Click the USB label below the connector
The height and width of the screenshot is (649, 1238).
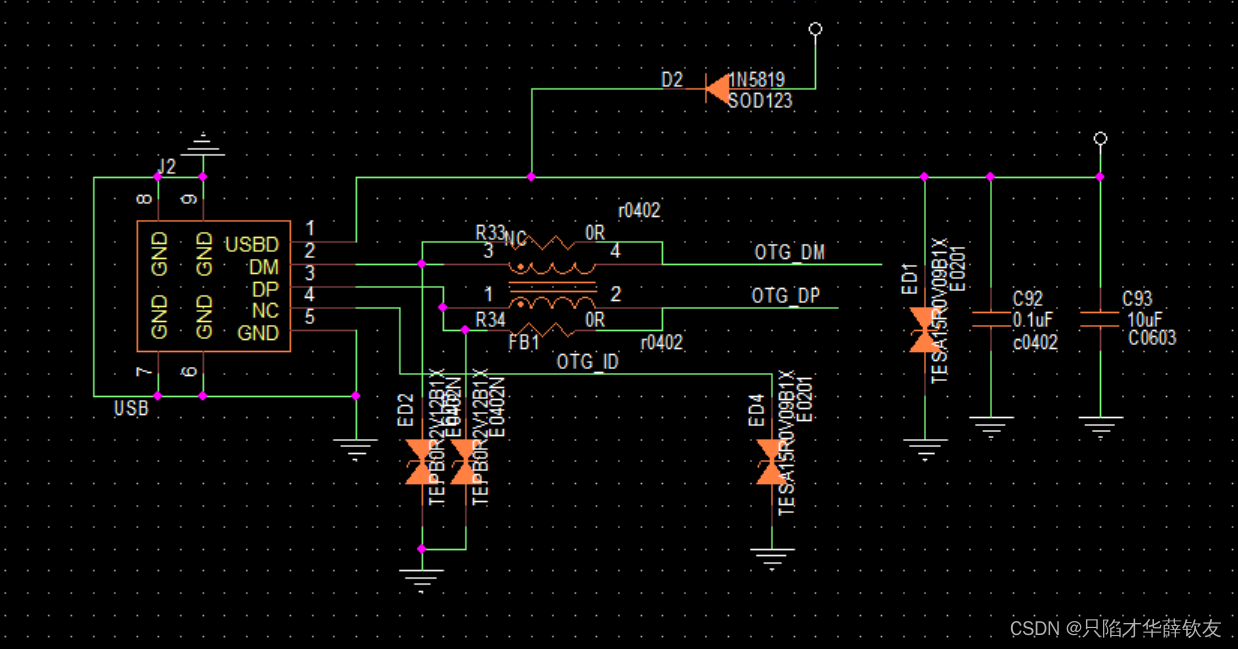click(131, 408)
